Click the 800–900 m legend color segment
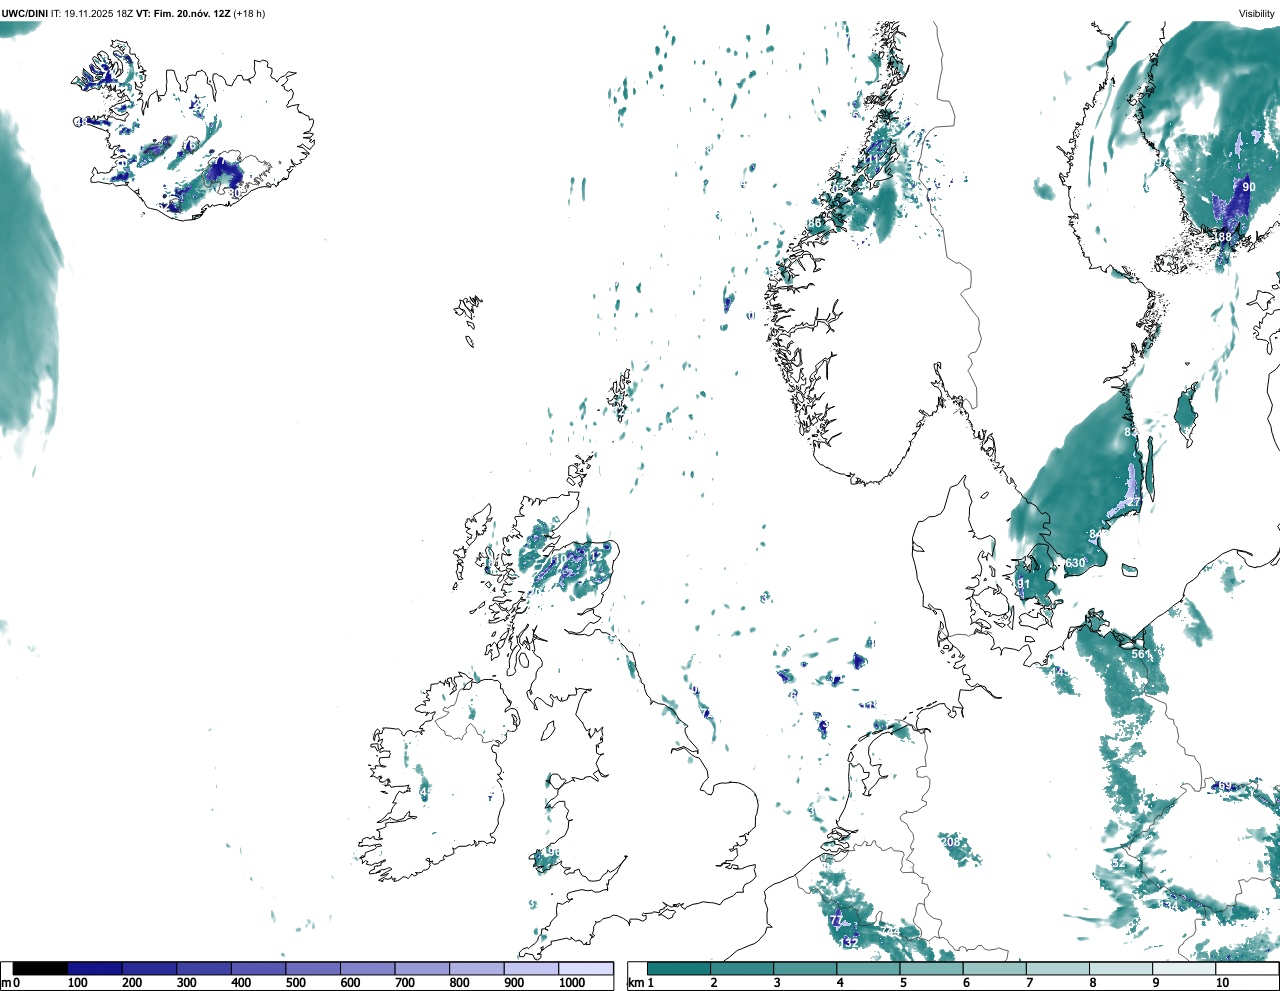 (477, 968)
